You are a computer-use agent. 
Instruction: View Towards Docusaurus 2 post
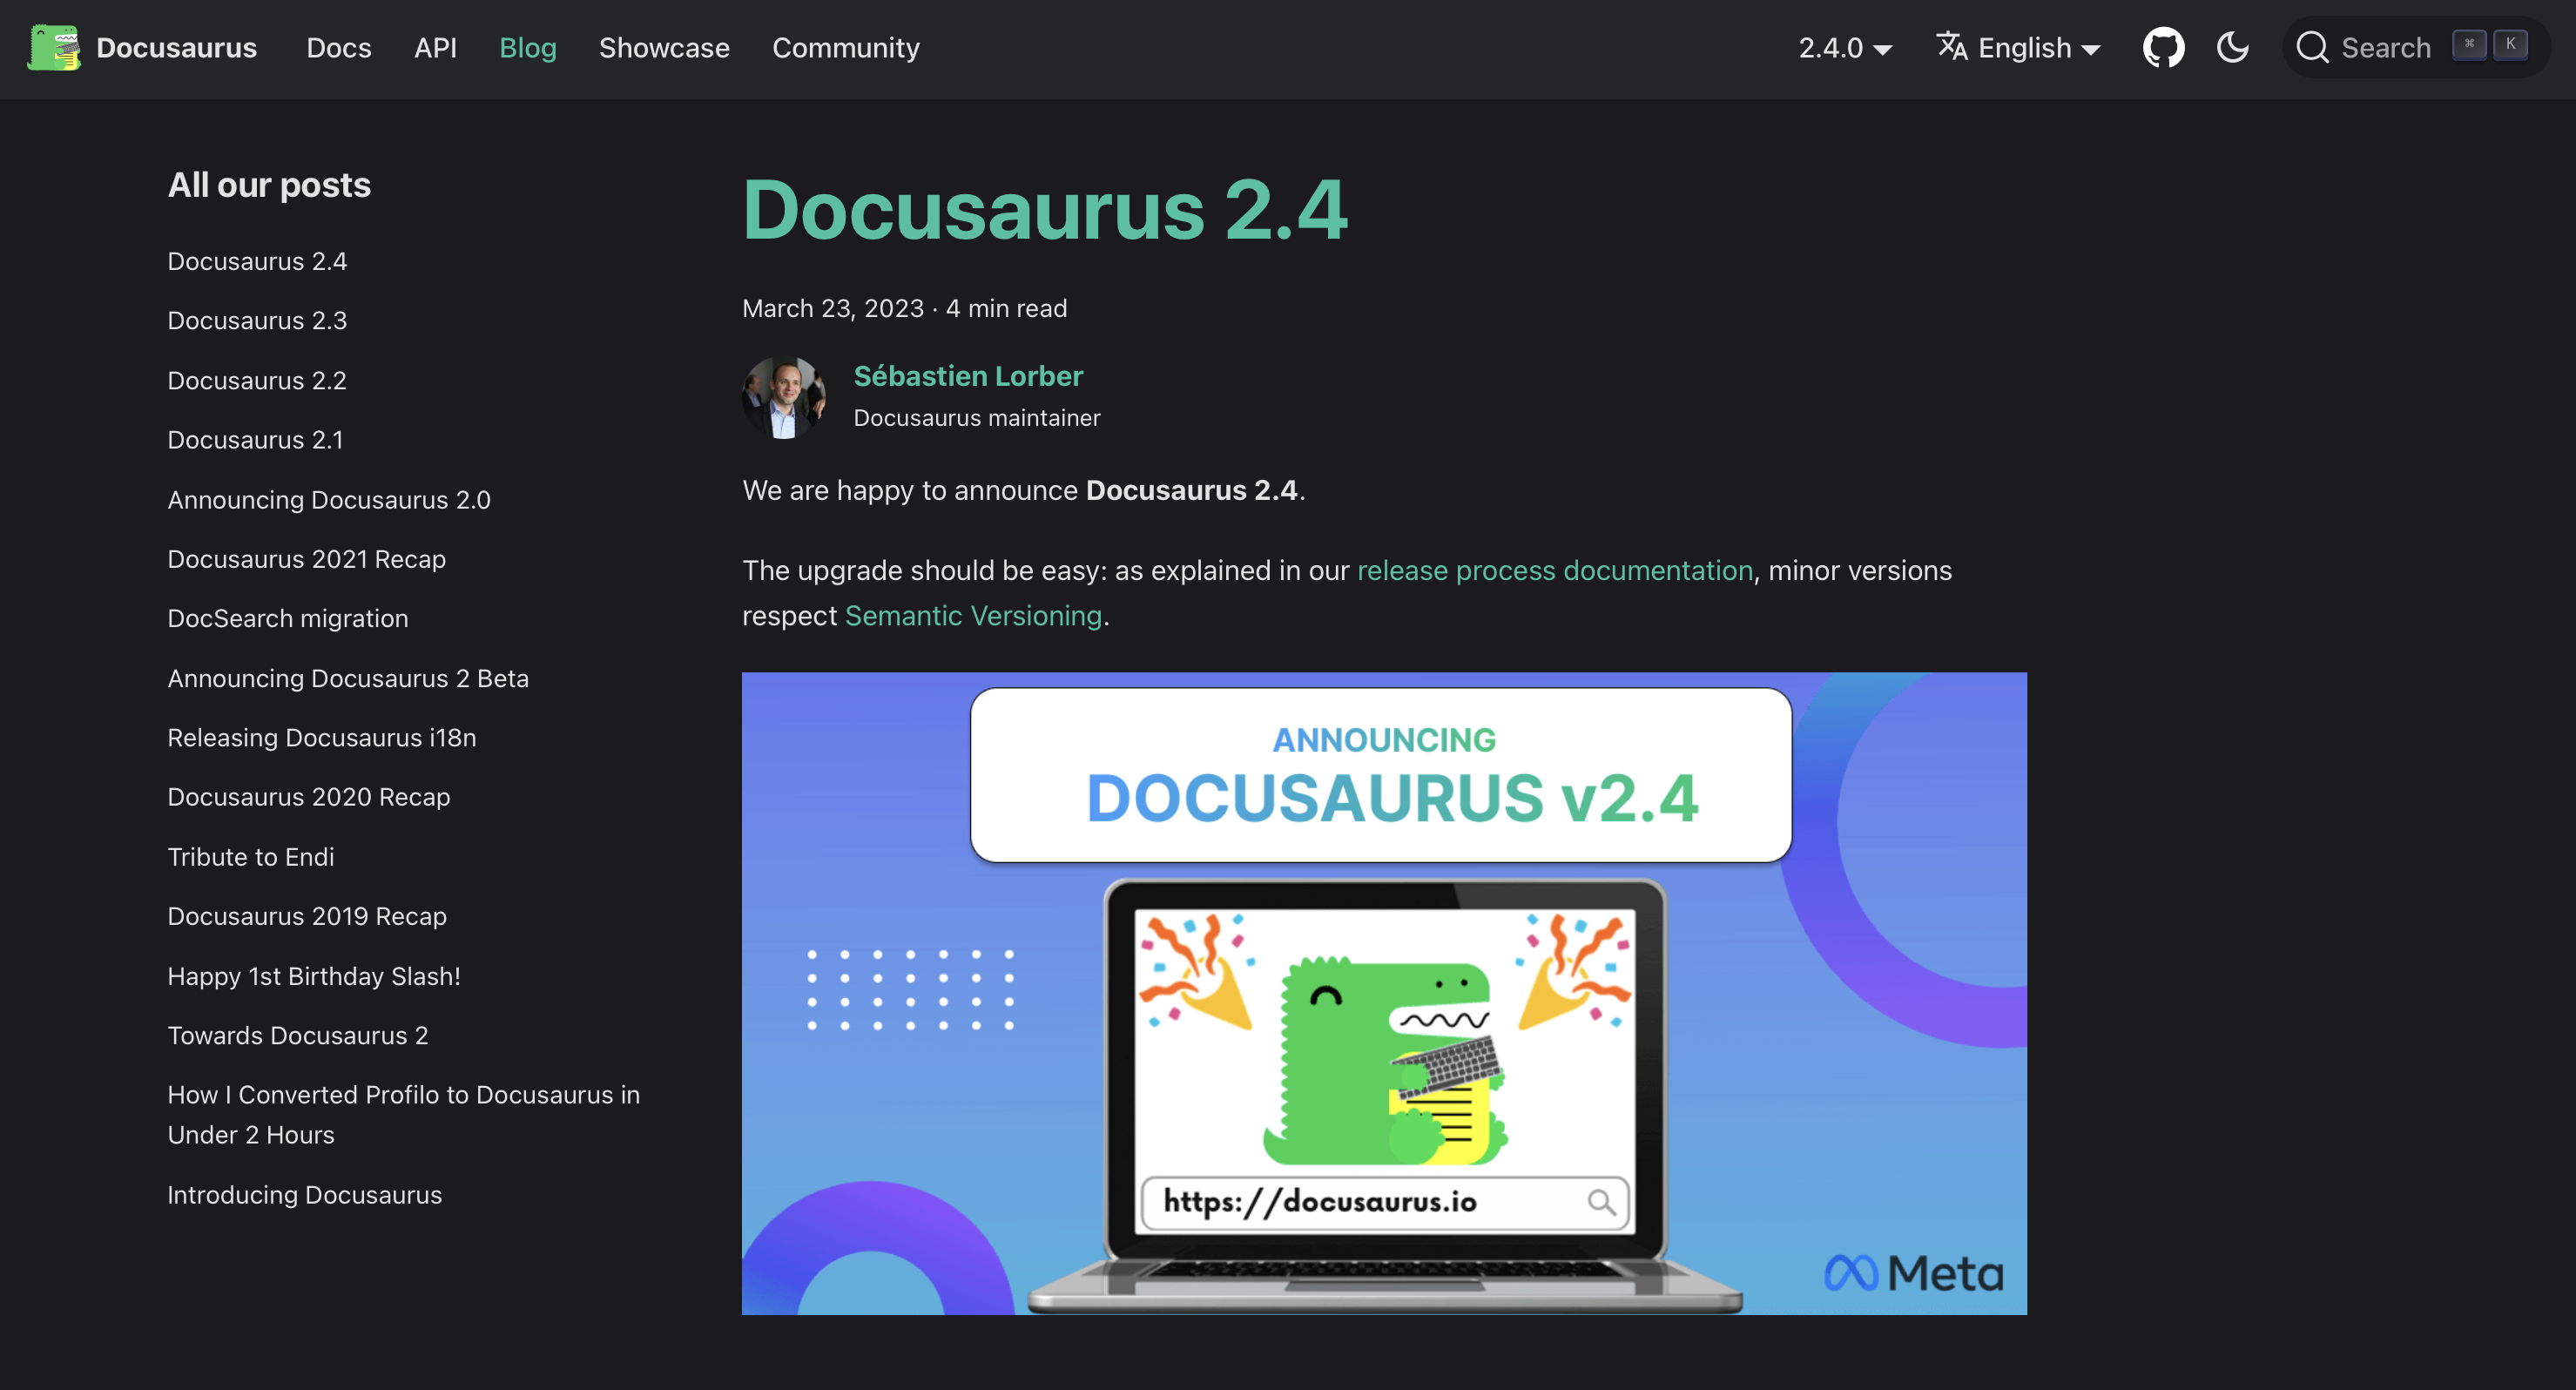click(x=298, y=1036)
